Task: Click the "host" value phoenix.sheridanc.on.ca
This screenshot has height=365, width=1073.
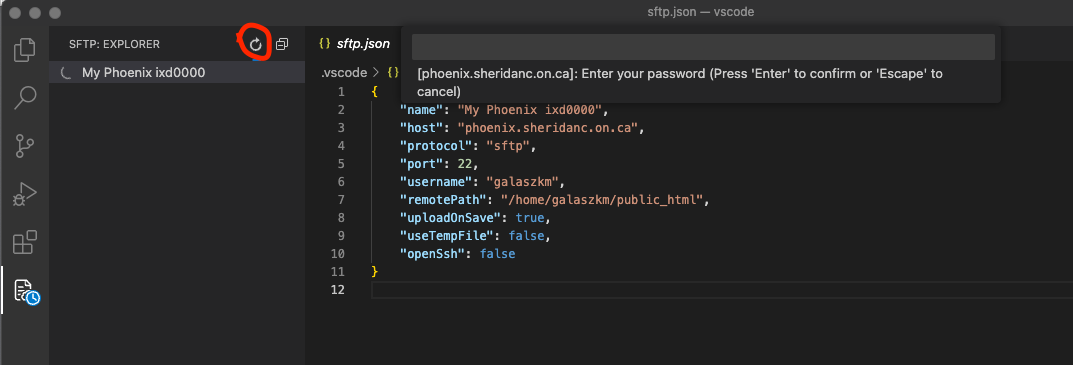Action: tap(551, 127)
